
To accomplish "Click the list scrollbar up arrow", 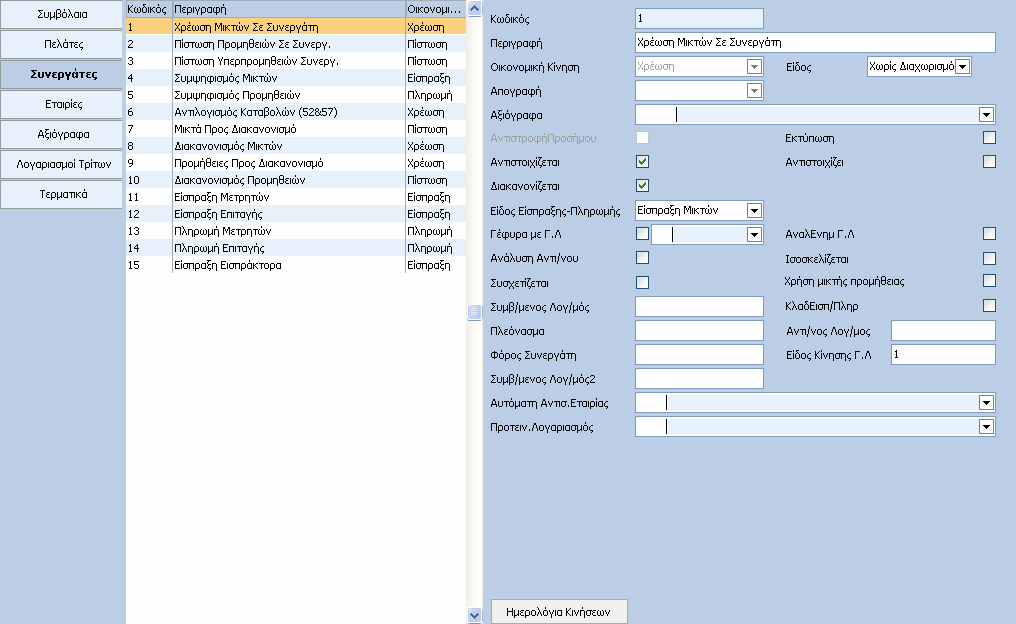I will pos(474,8).
